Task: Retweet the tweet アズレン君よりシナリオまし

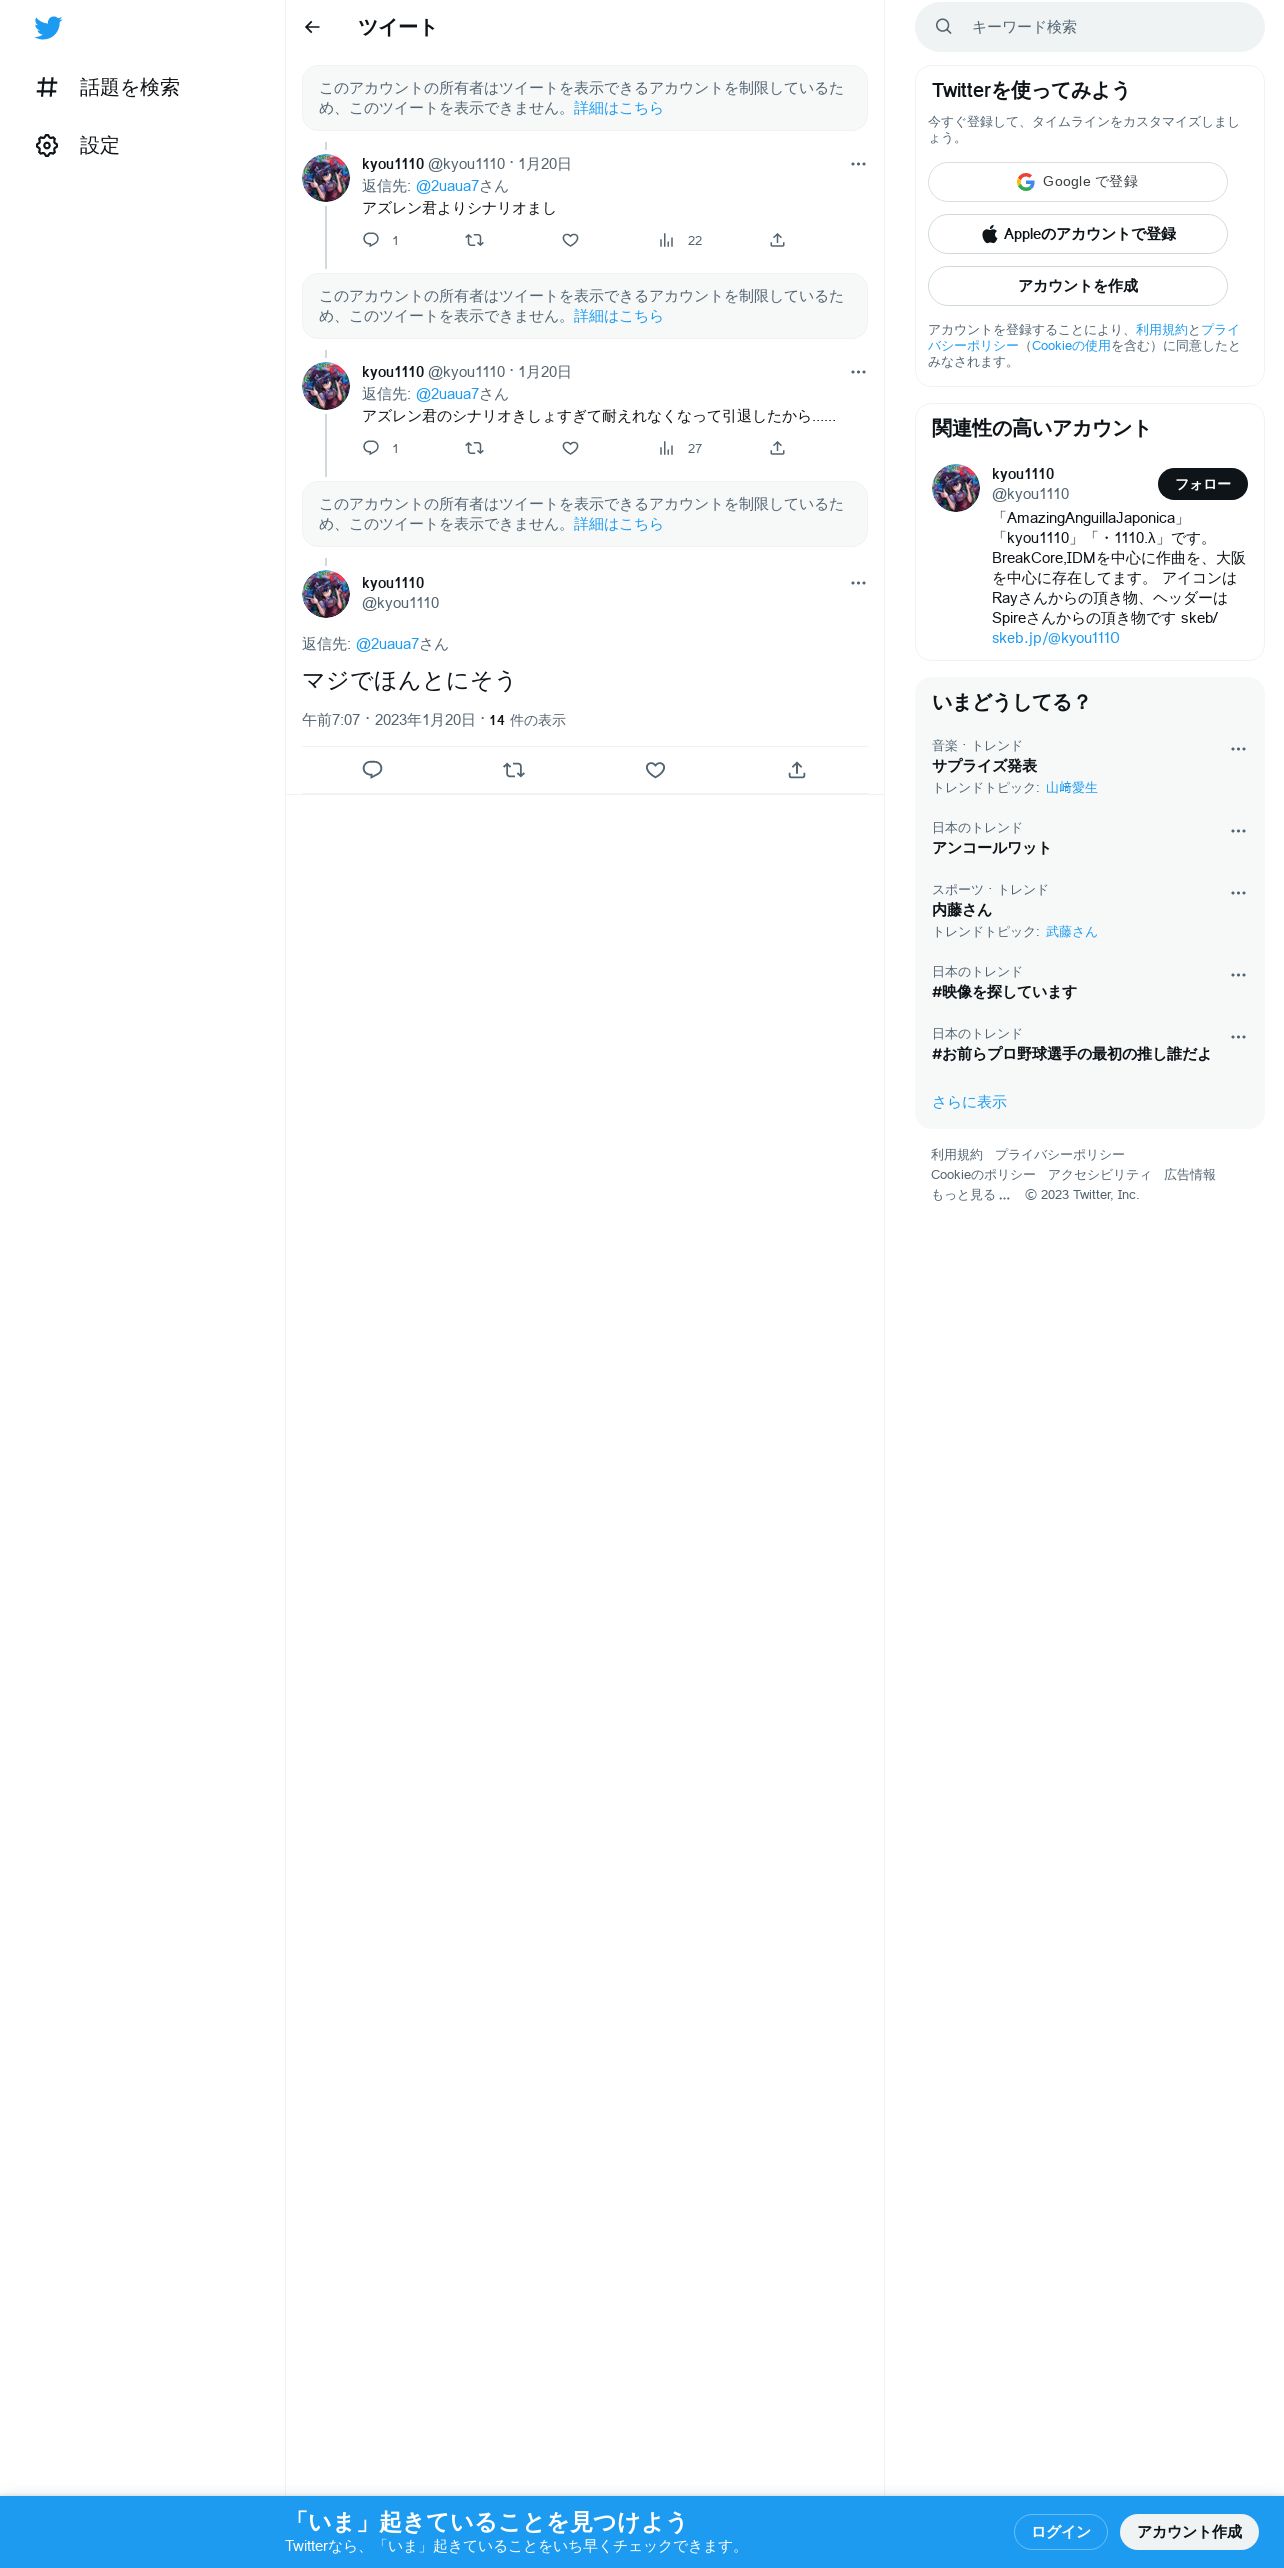Action: [474, 240]
